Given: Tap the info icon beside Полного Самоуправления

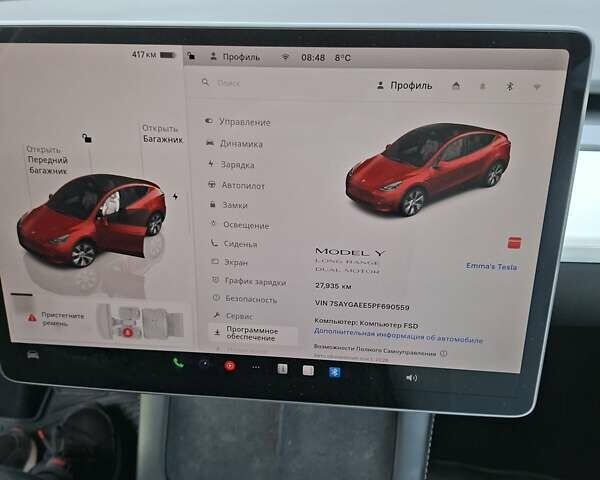Looking at the screenshot, I should (443, 353).
